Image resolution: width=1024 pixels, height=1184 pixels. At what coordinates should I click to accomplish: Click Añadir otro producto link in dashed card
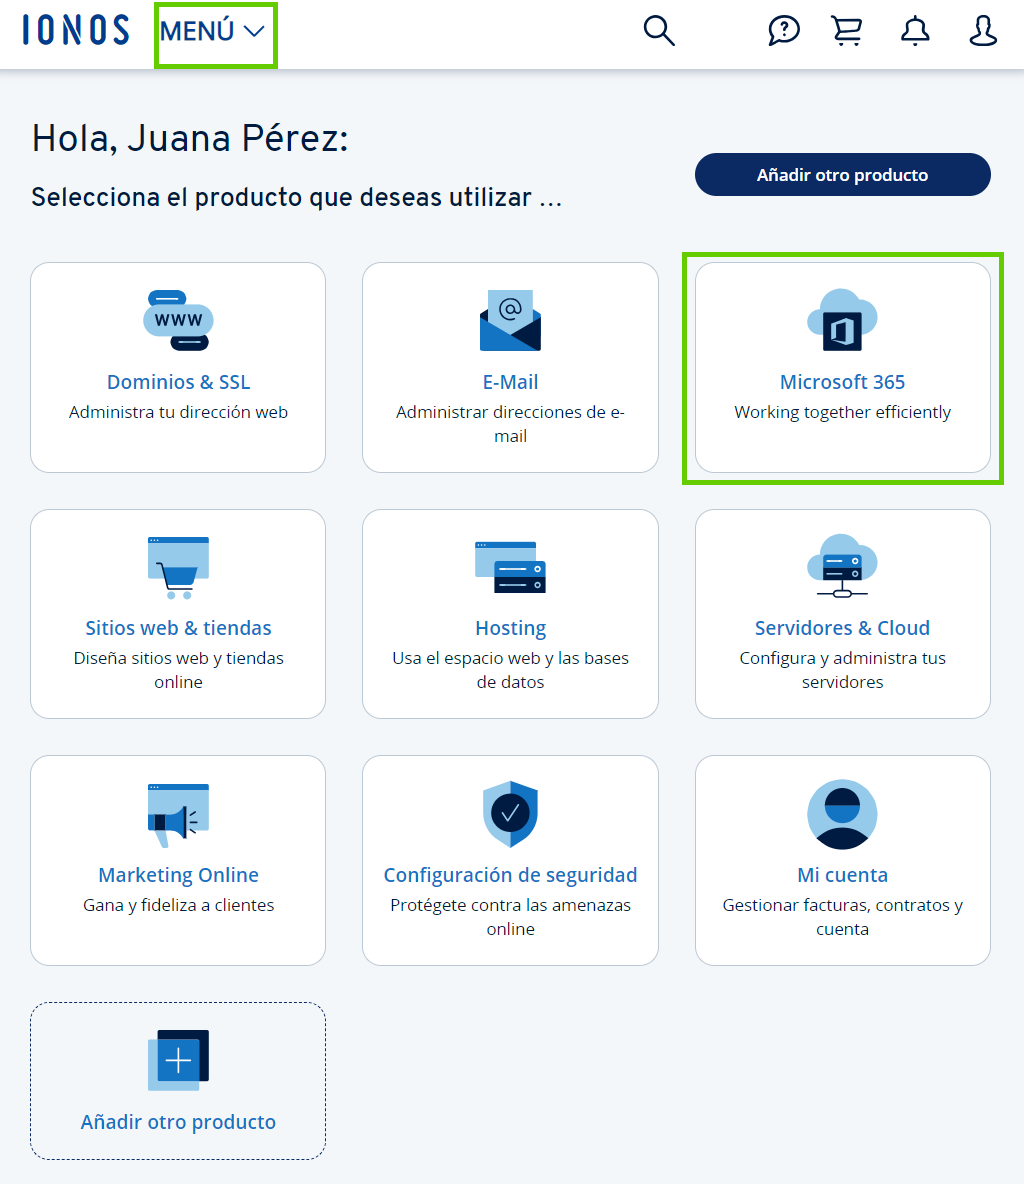click(178, 1122)
